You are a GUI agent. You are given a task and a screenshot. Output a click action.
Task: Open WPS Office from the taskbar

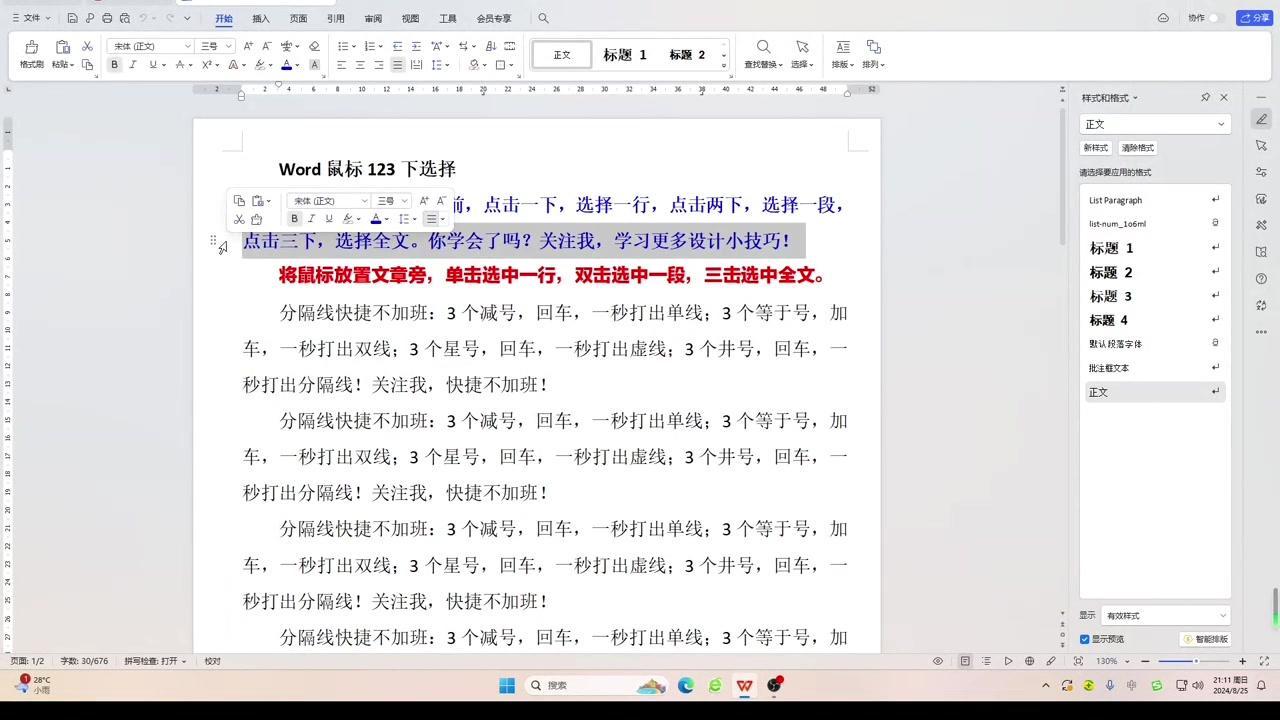(745, 685)
